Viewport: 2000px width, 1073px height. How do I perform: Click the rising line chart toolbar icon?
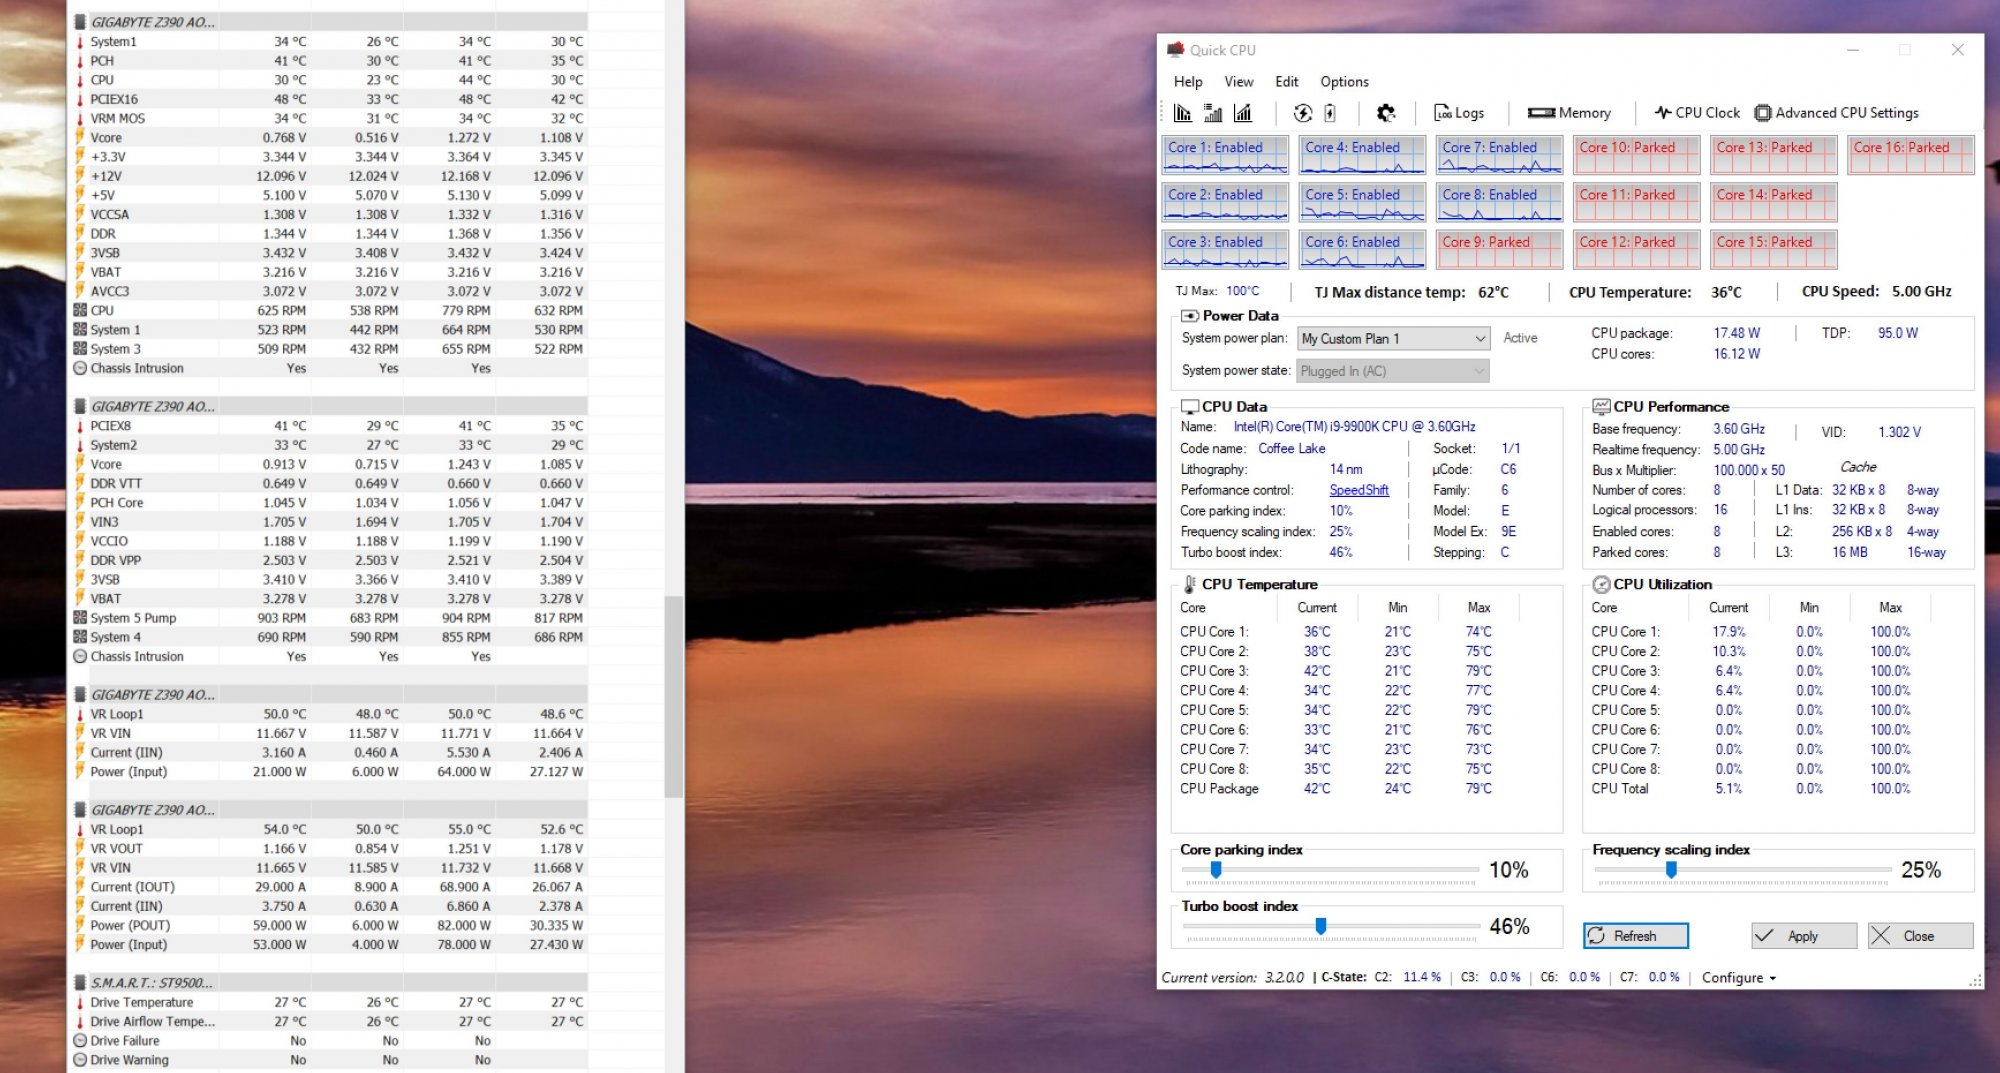pyautogui.click(x=1243, y=113)
